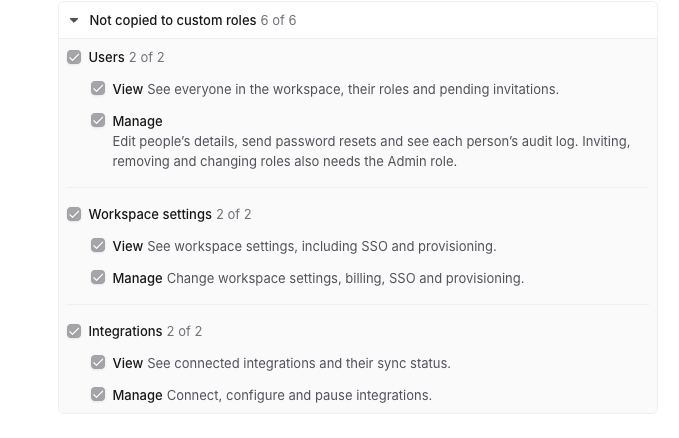Screen dimensions: 679x438
Task: Toggle the Integrations group checkbox
Action: 74,331
